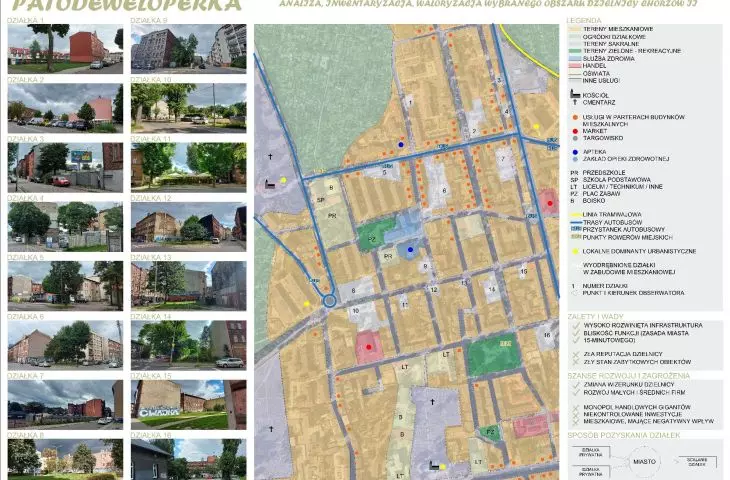Click the MIASTO circle in the diagram
The image size is (730, 480).
pyautogui.click(x=644, y=461)
